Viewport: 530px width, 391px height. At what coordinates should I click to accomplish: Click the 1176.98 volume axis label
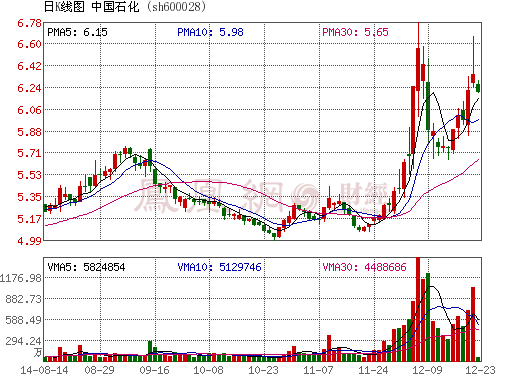20,278
